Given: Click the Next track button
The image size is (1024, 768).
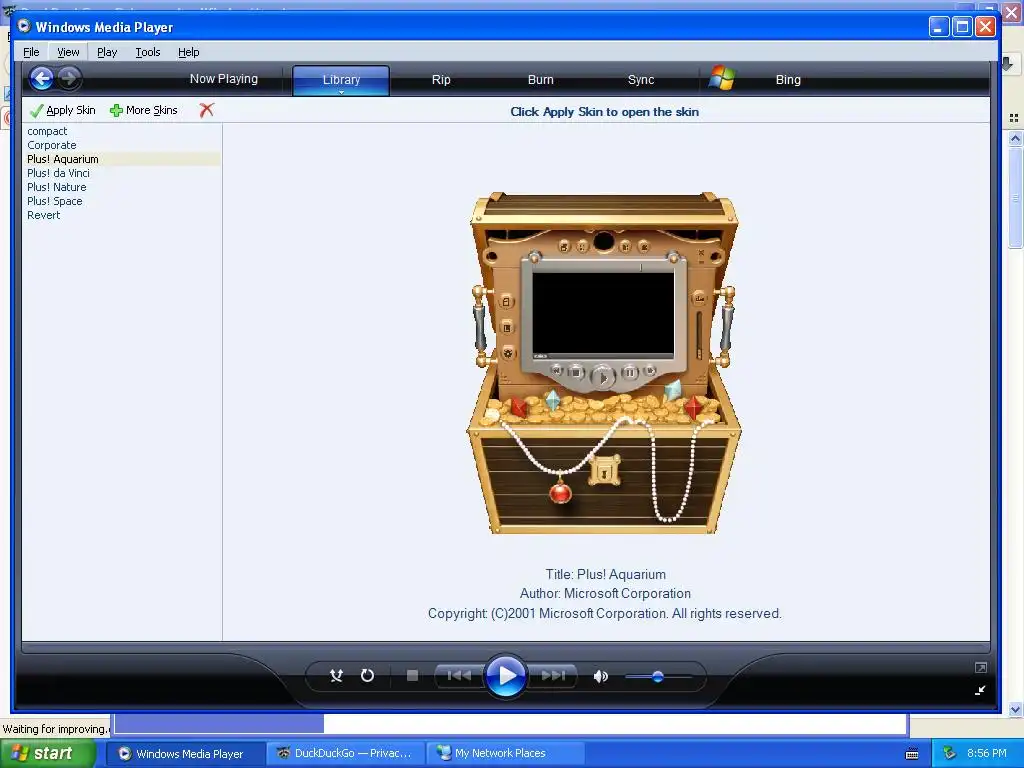Looking at the screenshot, I should coord(552,675).
